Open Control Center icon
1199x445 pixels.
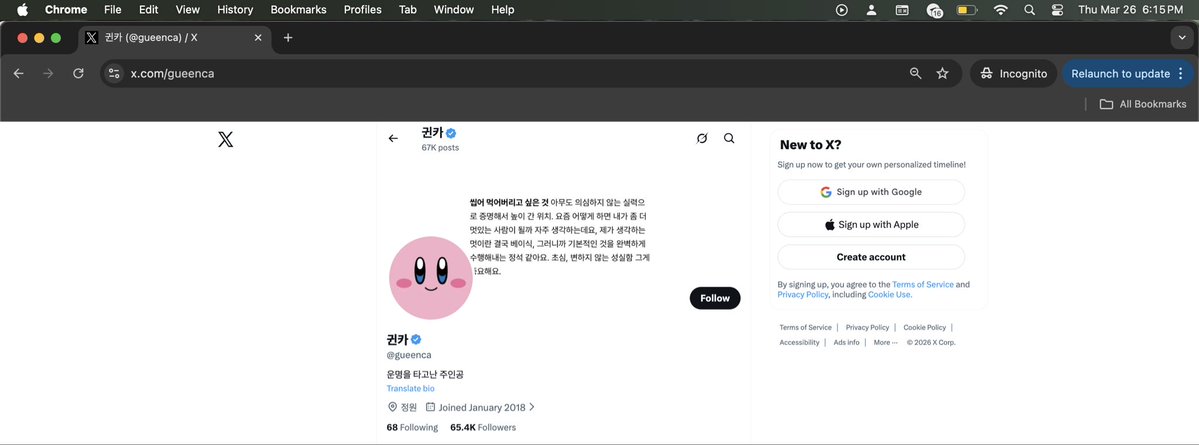click(x=1058, y=9)
